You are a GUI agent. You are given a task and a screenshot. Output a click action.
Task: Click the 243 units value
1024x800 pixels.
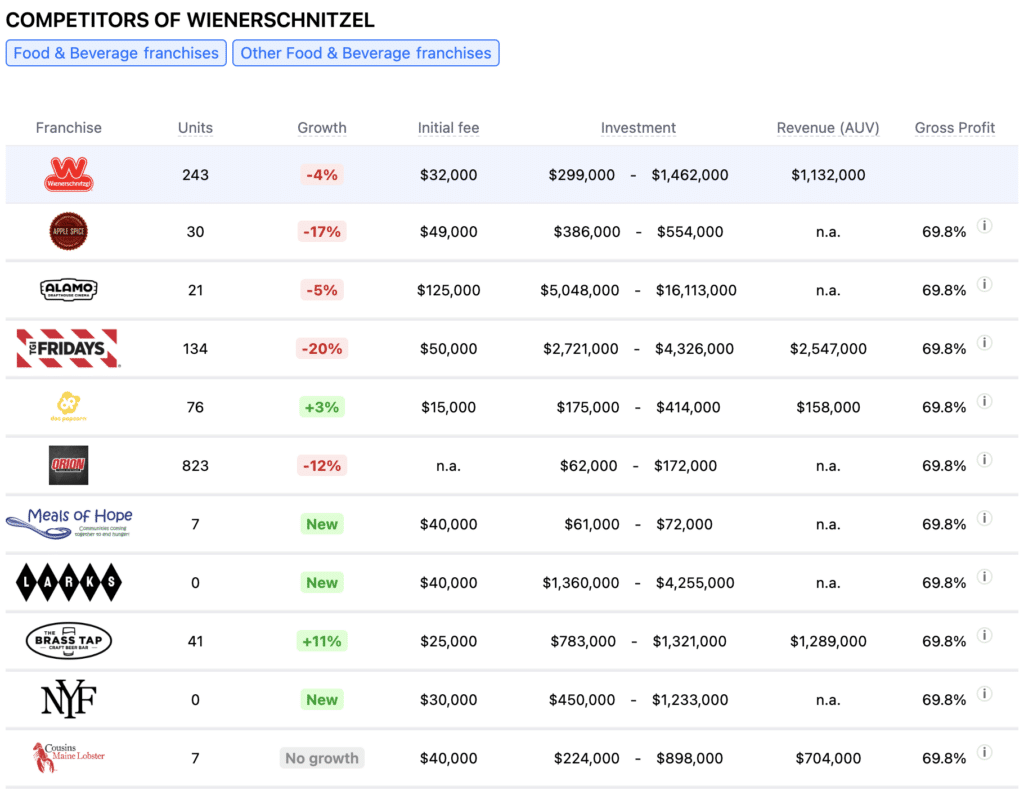coord(195,175)
